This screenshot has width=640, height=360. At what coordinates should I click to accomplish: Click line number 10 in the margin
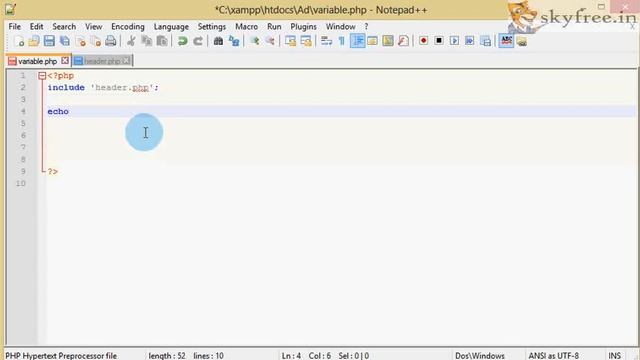(x=21, y=184)
